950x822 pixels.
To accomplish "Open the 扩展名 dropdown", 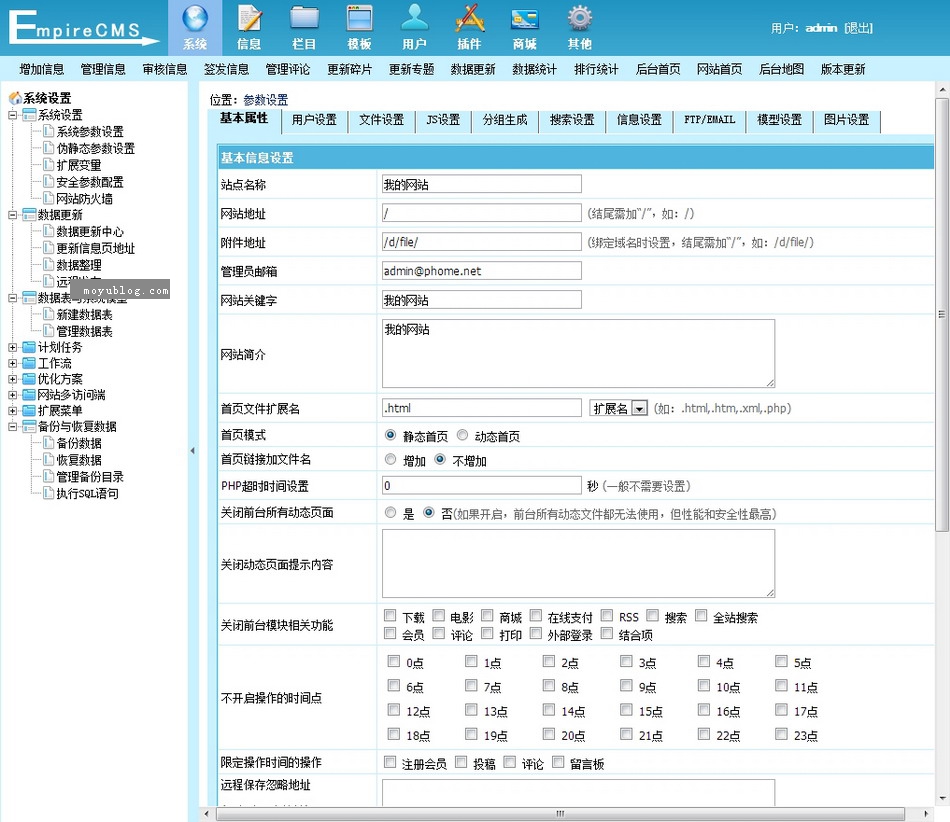I will pyautogui.click(x=619, y=408).
